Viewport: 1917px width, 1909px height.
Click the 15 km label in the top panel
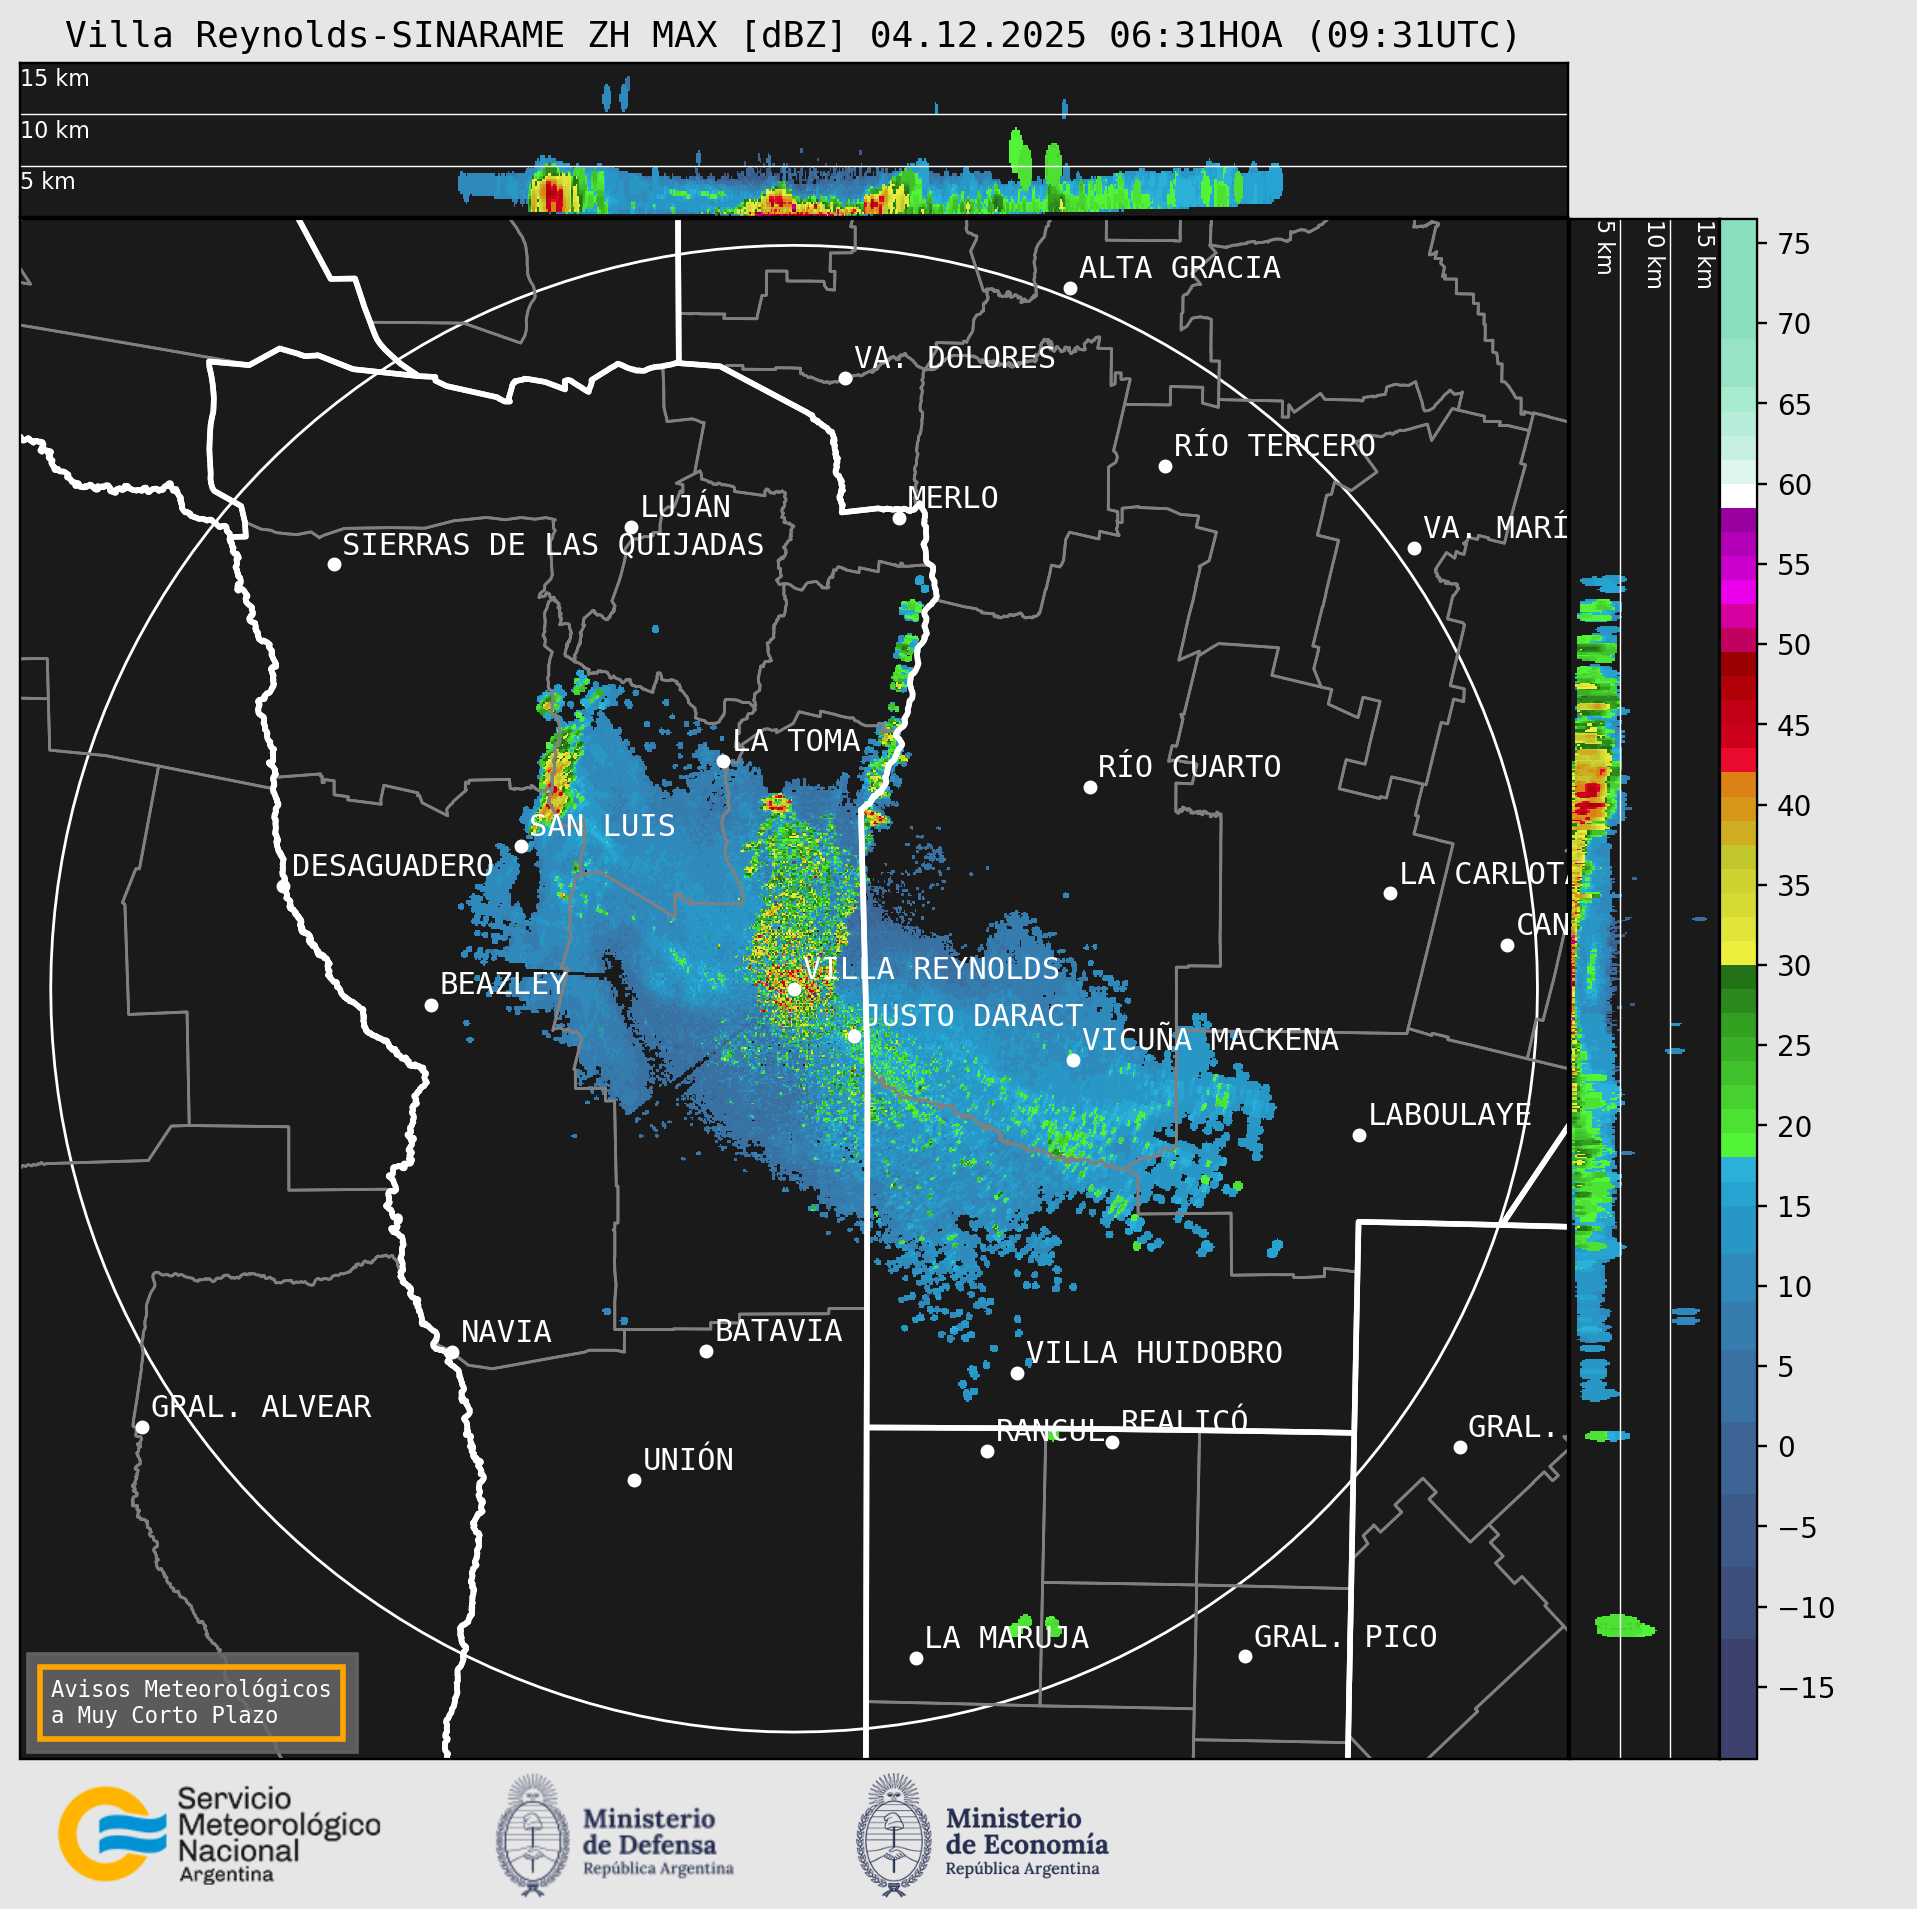55,78
